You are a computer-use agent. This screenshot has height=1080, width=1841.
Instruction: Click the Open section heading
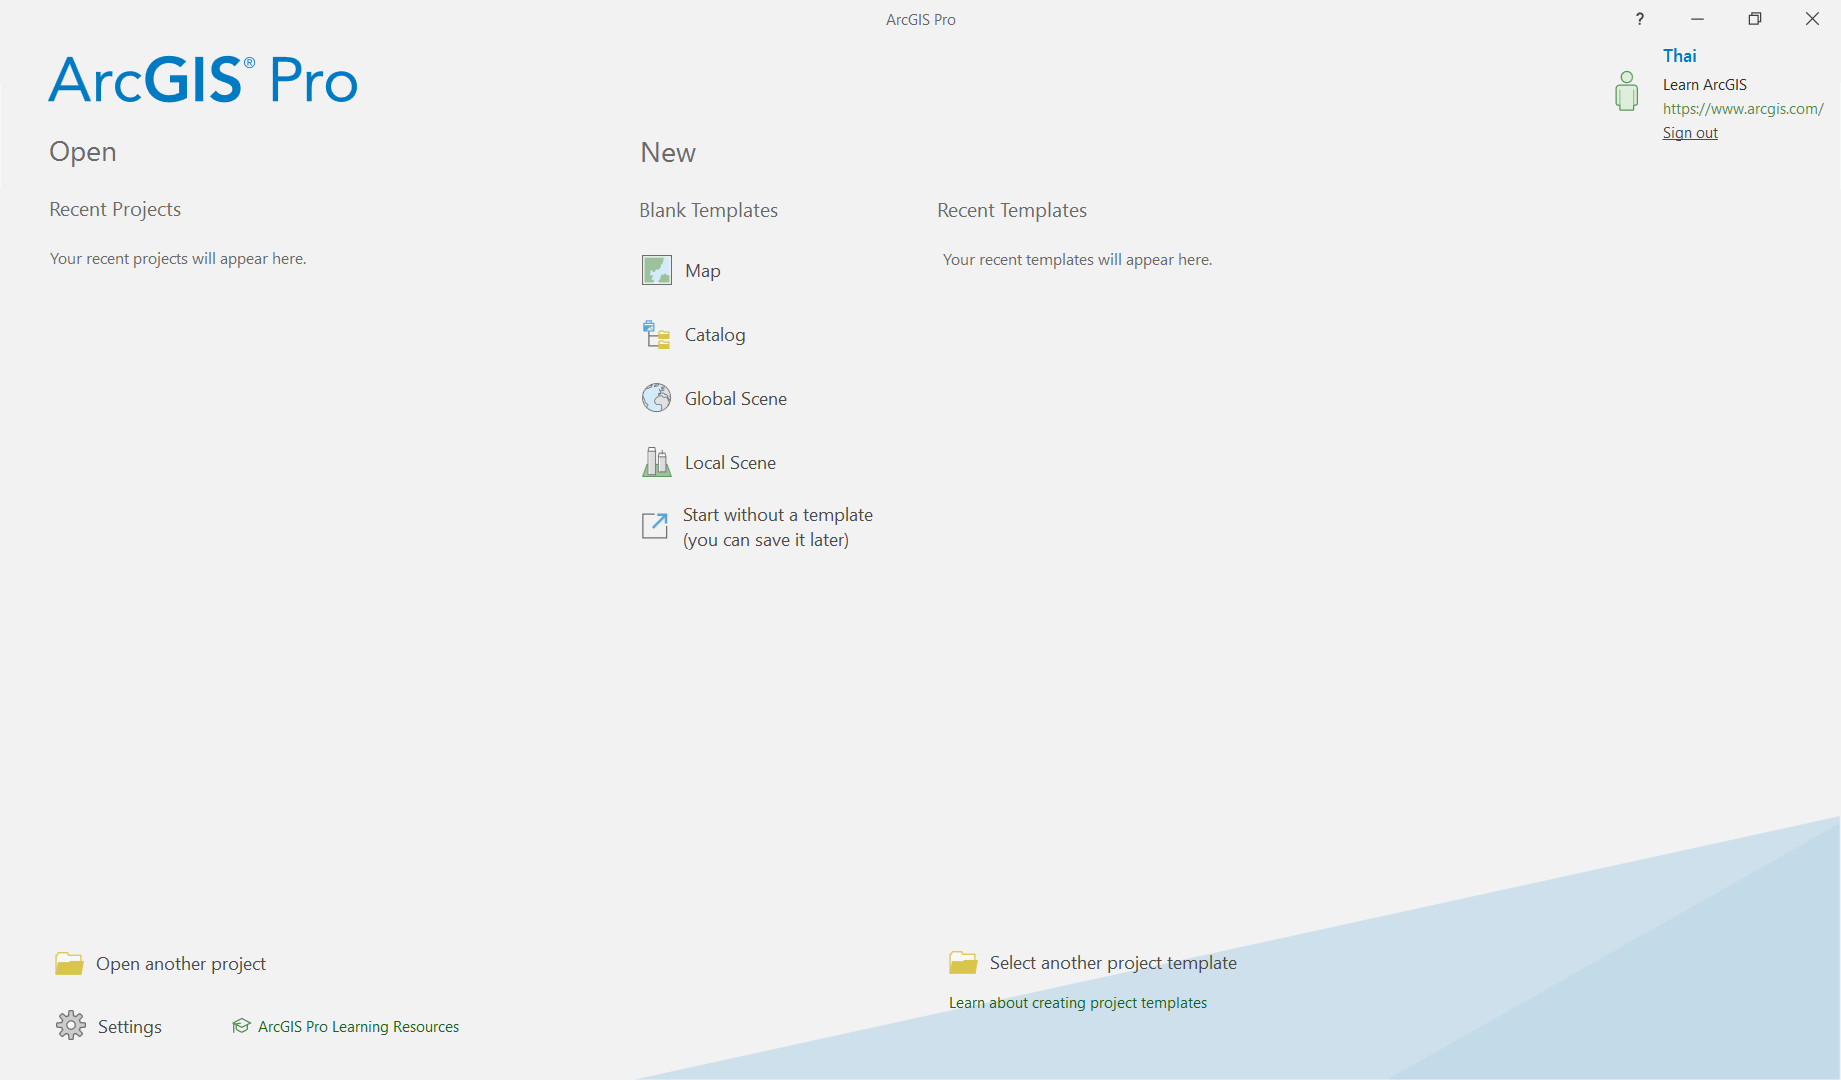pos(83,152)
